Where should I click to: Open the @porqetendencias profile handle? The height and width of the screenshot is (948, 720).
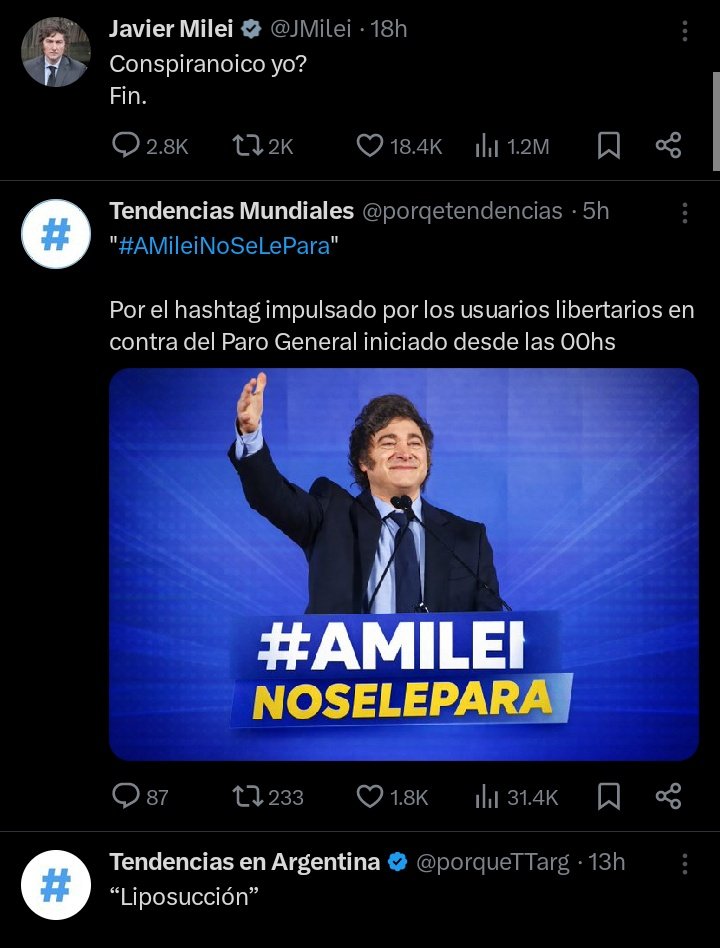(x=462, y=212)
